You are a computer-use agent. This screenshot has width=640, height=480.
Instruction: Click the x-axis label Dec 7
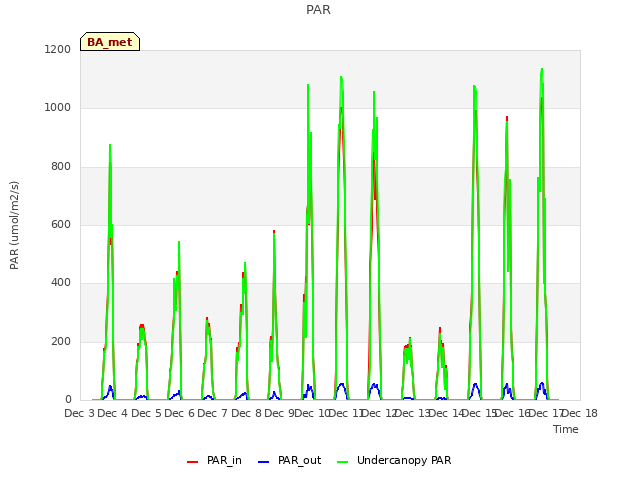[213, 413]
